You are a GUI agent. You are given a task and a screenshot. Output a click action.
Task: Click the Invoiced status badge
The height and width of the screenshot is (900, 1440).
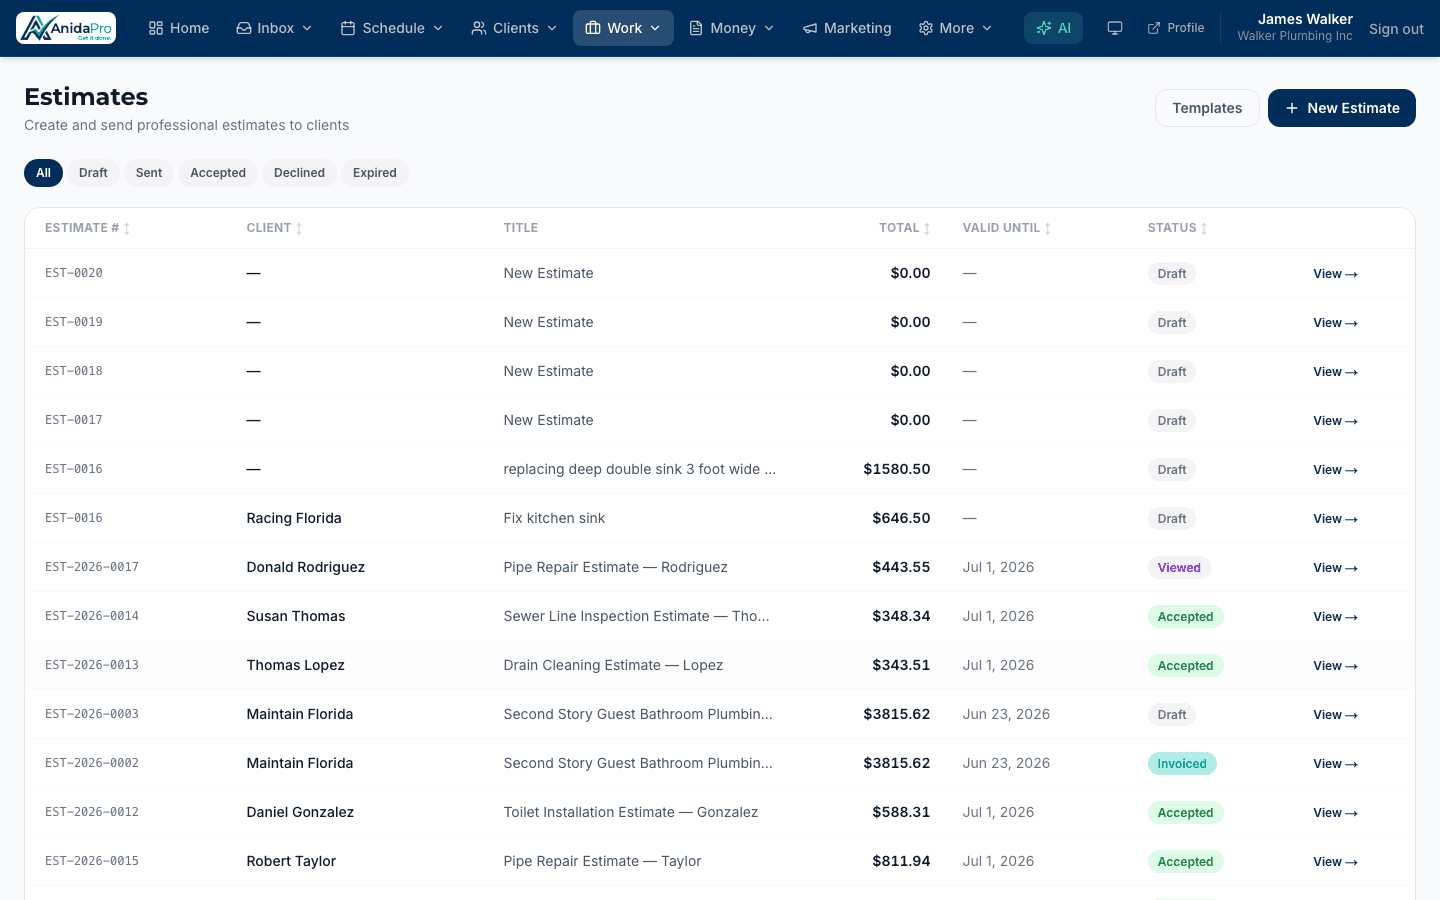[1182, 764]
